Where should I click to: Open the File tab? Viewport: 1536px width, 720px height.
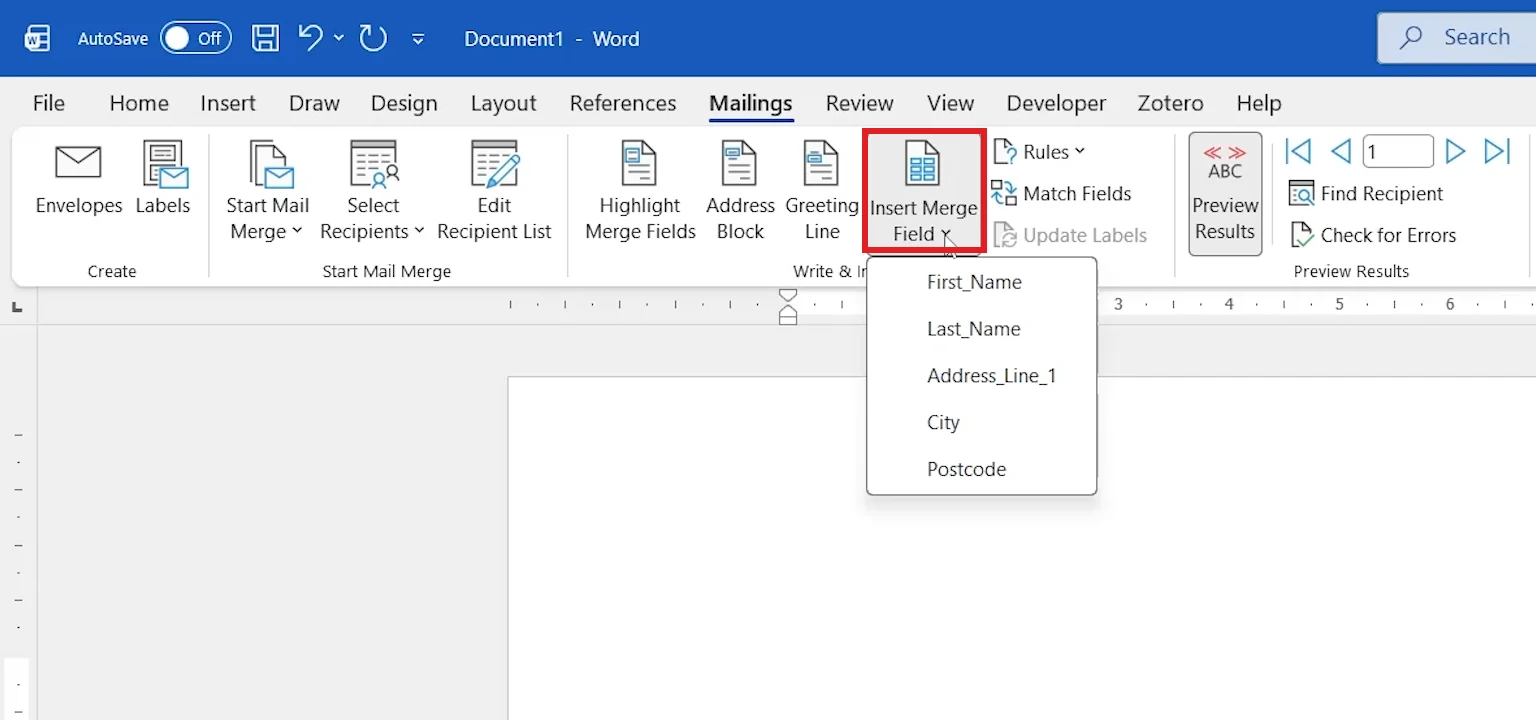[x=48, y=103]
